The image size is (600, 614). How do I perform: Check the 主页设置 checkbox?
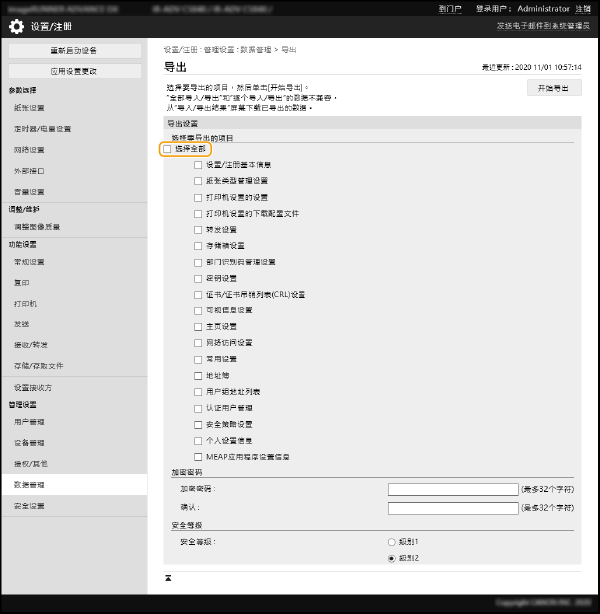click(198, 326)
